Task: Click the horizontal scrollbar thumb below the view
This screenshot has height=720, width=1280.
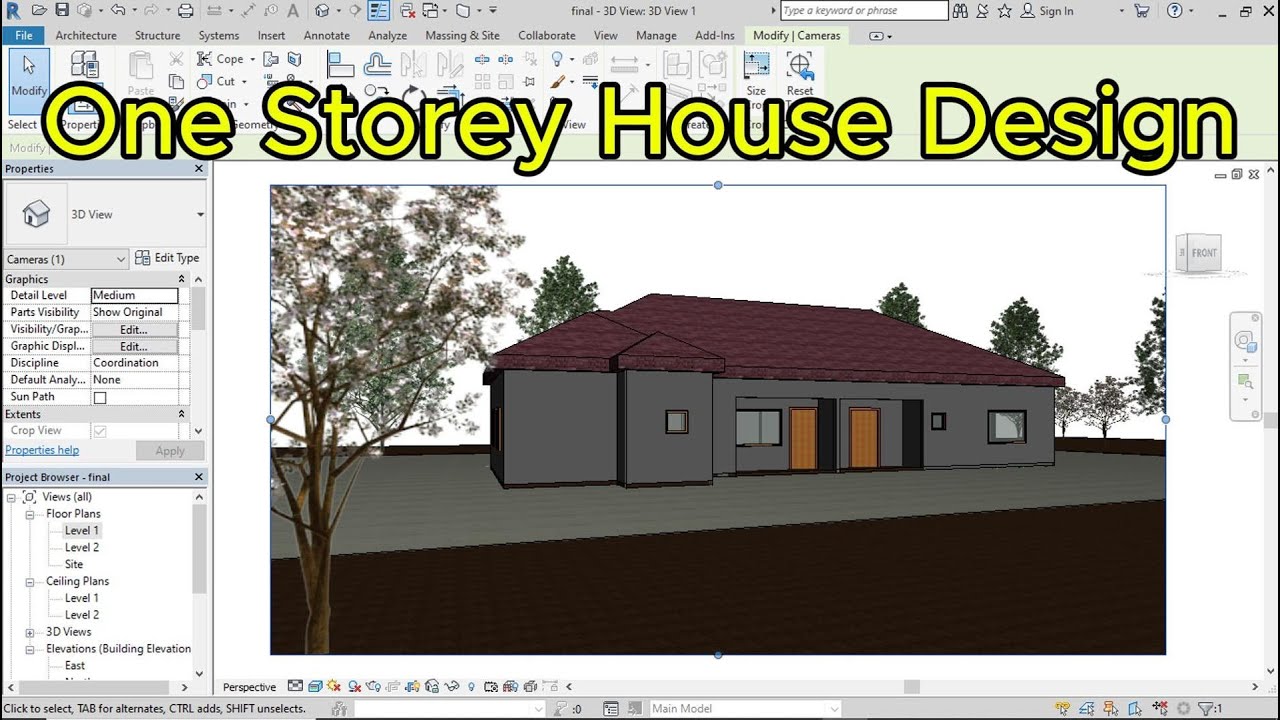Action: [x=911, y=687]
